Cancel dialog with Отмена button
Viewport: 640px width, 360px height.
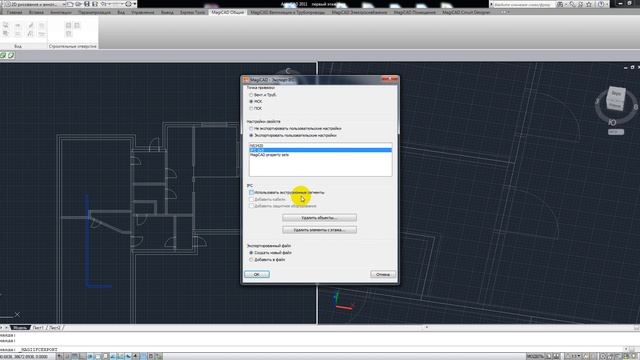click(383, 274)
